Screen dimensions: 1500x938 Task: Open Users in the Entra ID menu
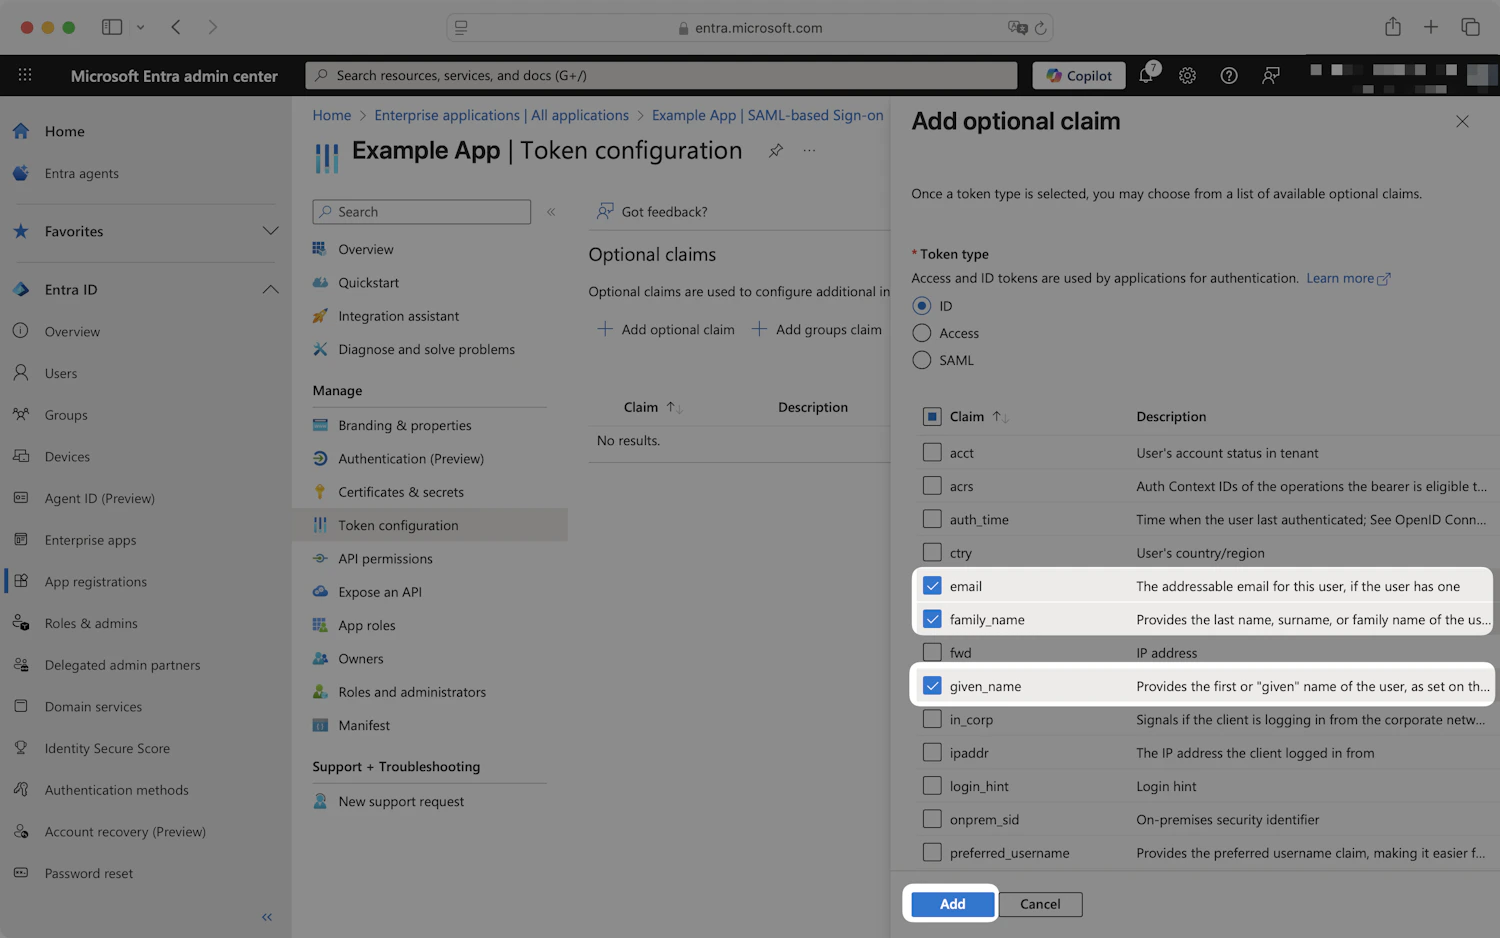[x=60, y=373]
